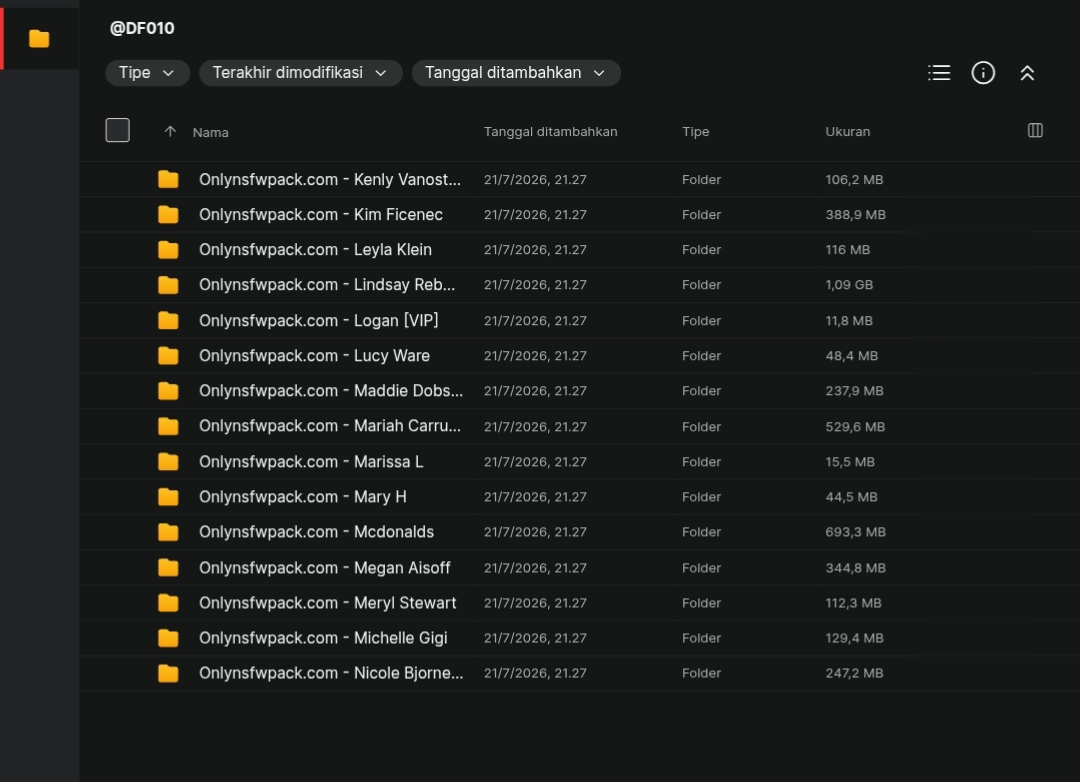Click the date cell in Lucy Ware row
This screenshot has height=782, width=1080.
tap(535, 356)
